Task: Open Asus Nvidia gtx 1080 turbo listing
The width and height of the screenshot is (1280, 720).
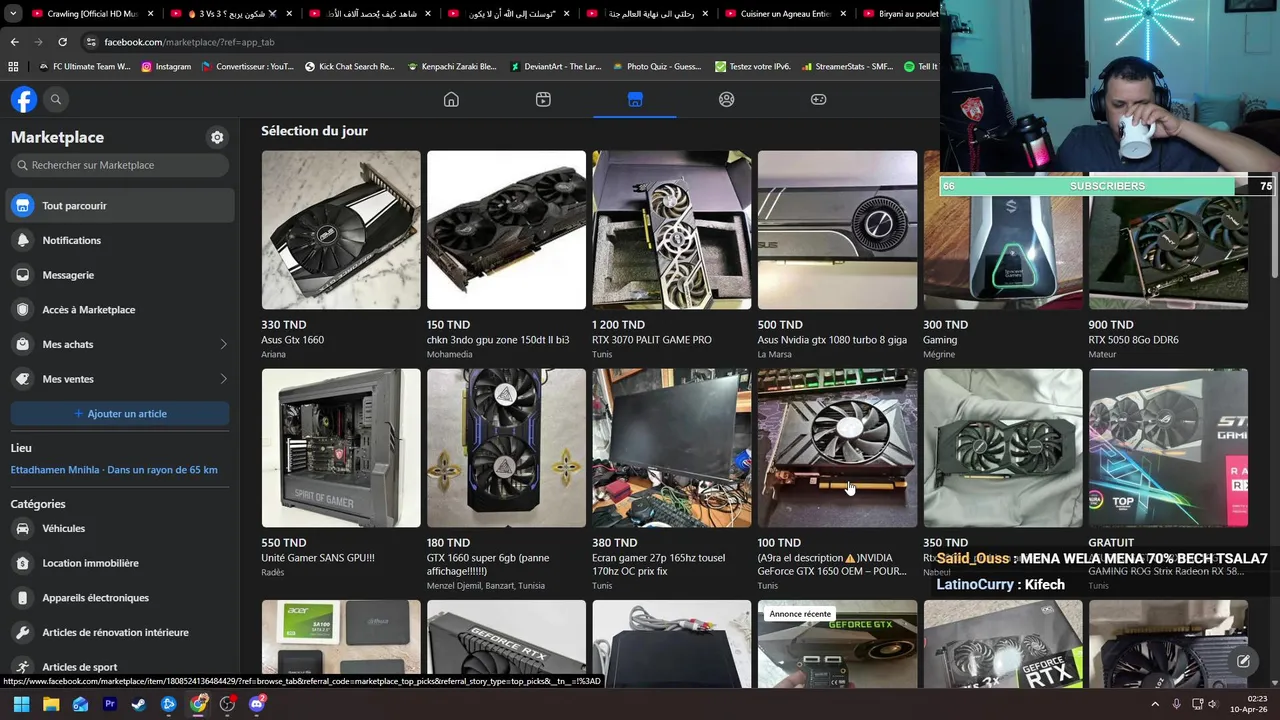Action: click(x=837, y=230)
